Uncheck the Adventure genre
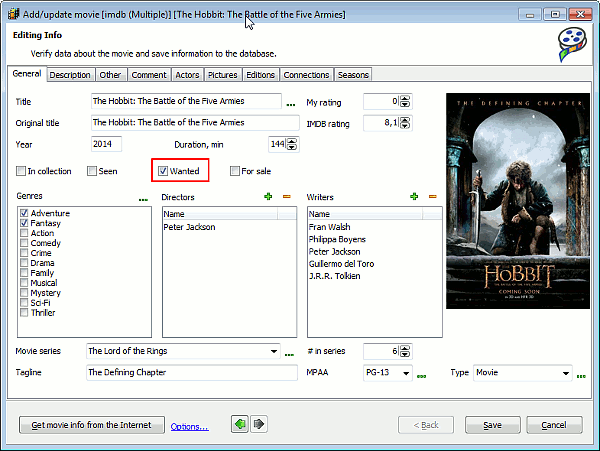Image resolution: width=600 pixels, height=451 pixels. [24, 213]
